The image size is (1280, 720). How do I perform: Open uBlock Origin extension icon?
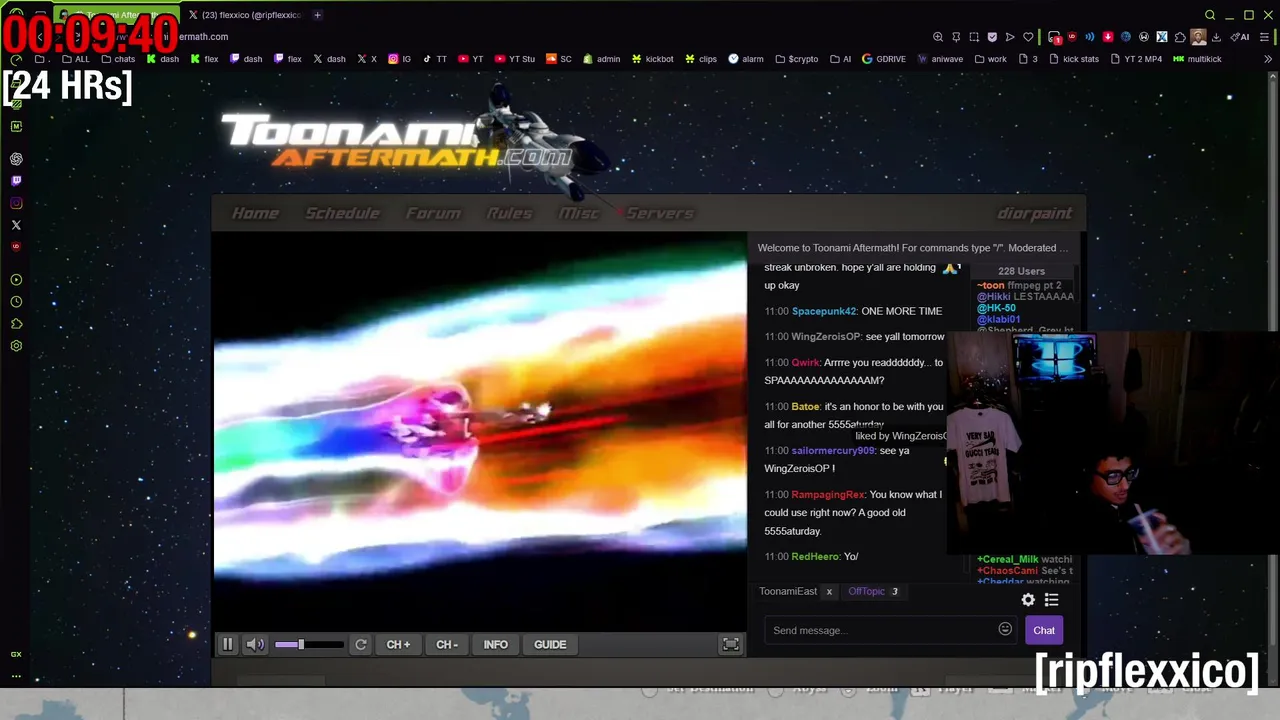[1072, 37]
